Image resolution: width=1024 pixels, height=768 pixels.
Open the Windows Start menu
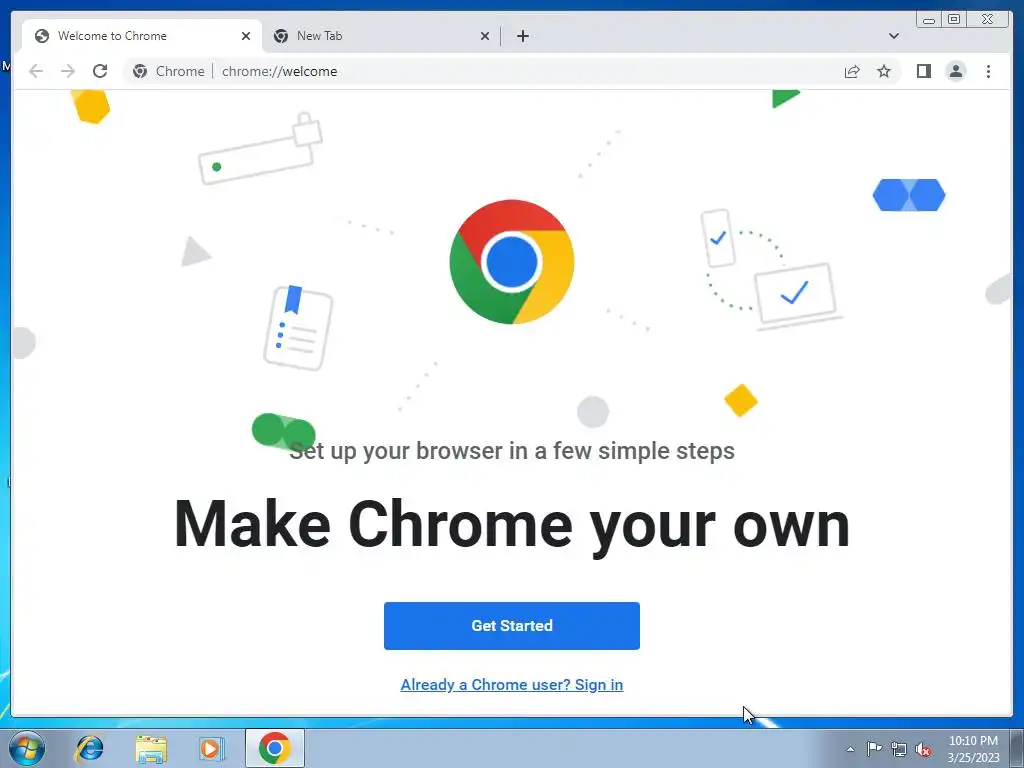(x=27, y=748)
